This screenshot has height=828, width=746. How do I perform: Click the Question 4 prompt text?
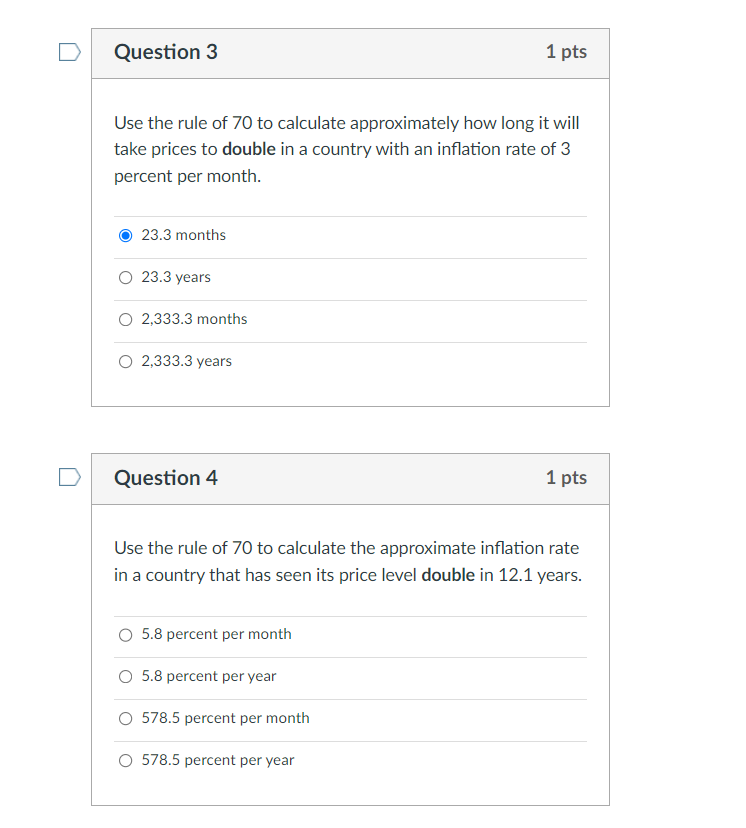[x=348, y=561]
